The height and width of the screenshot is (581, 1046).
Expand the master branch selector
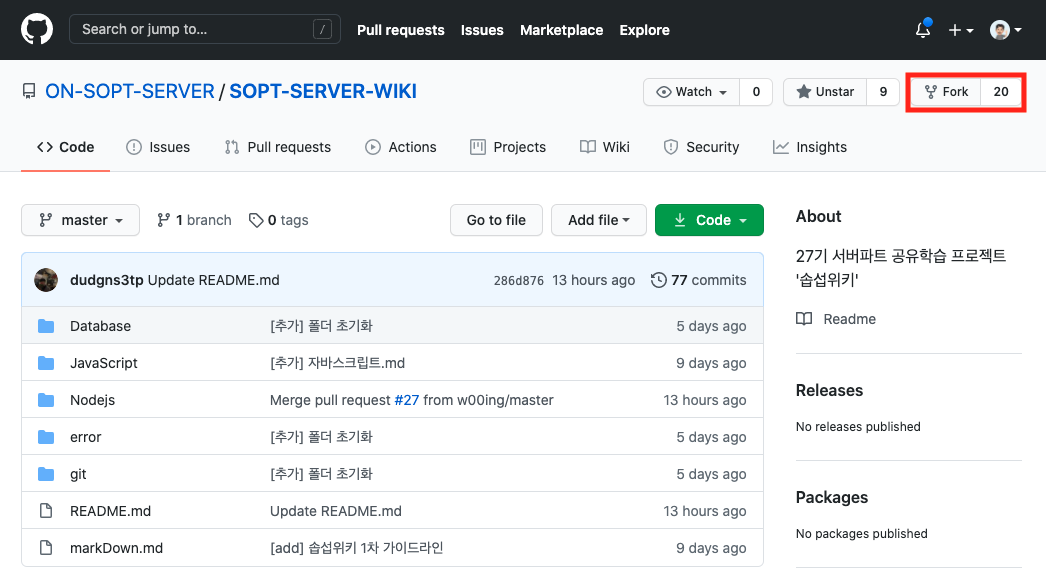pyautogui.click(x=81, y=220)
